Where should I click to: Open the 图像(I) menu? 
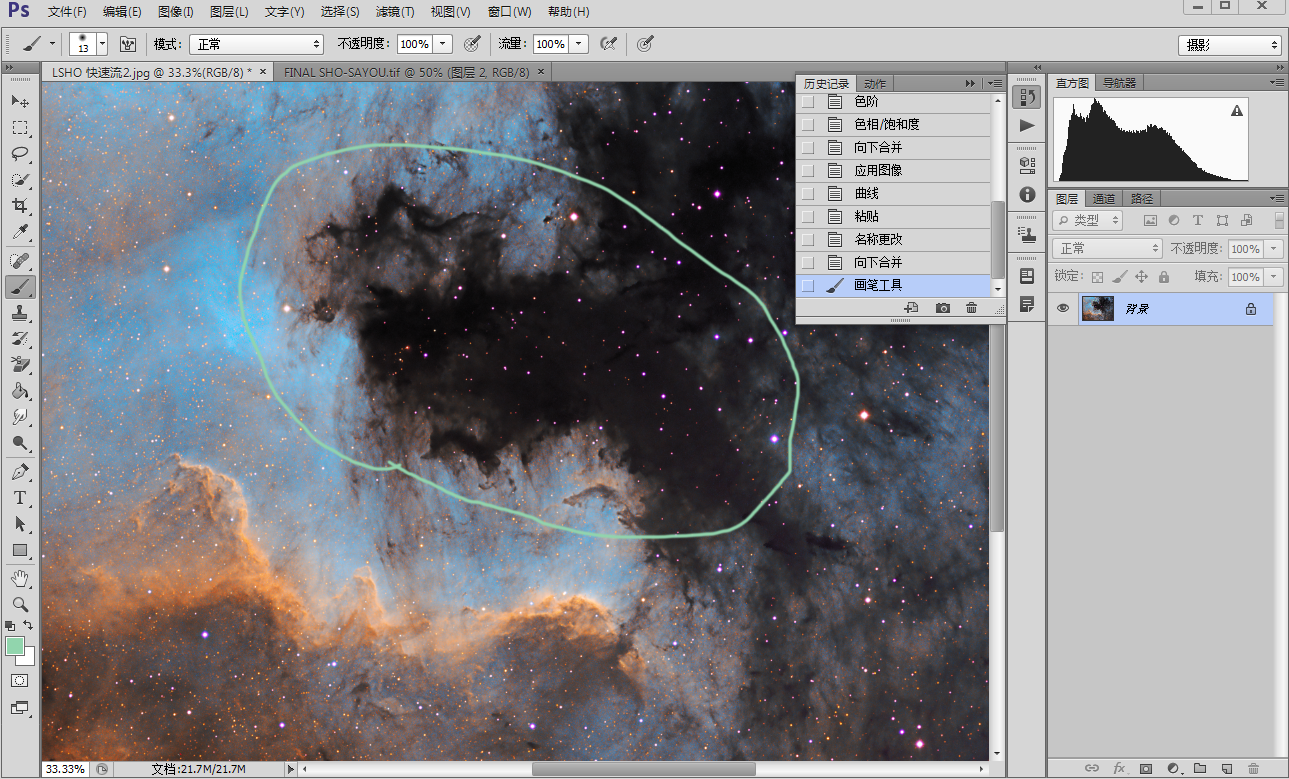[x=175, y=12]
